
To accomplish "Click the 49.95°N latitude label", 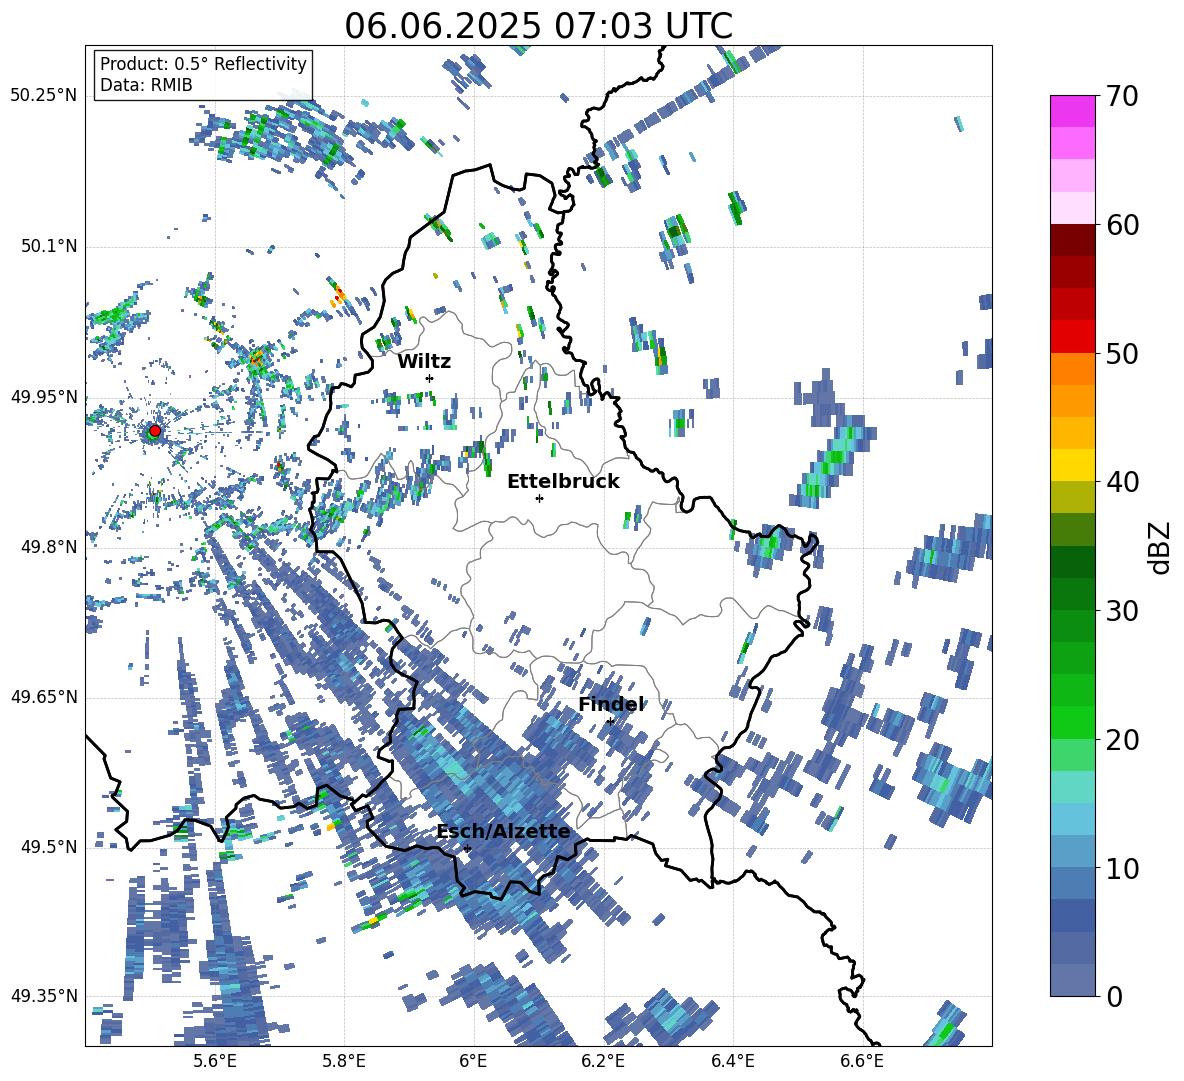I will pos(44,396).
